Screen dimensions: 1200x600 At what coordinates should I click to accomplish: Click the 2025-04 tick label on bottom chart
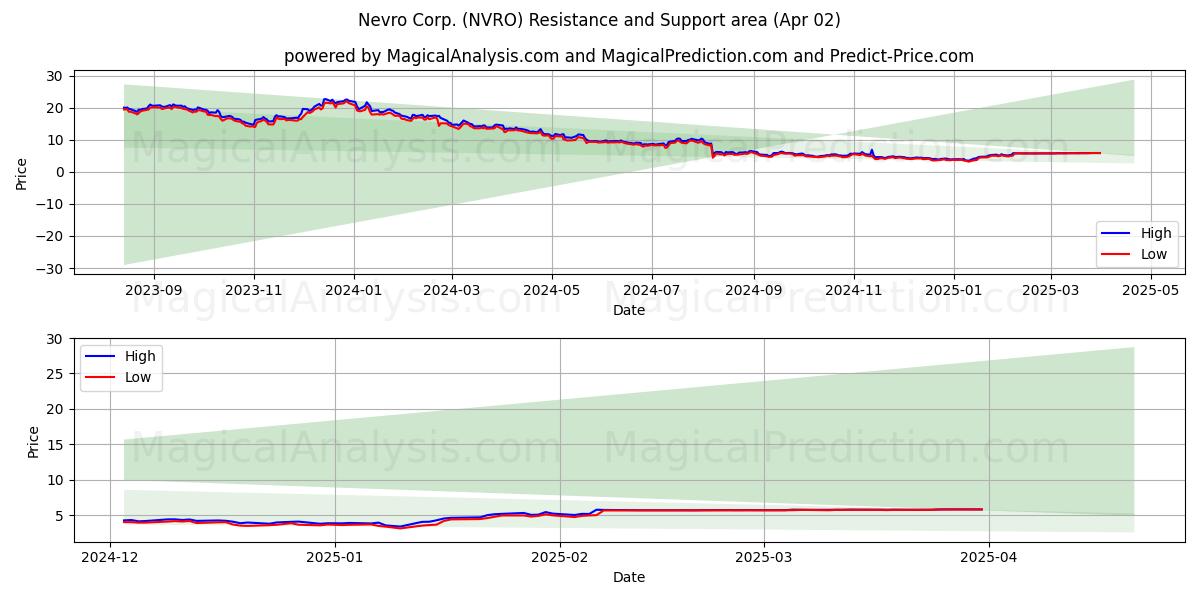(989, 558)
